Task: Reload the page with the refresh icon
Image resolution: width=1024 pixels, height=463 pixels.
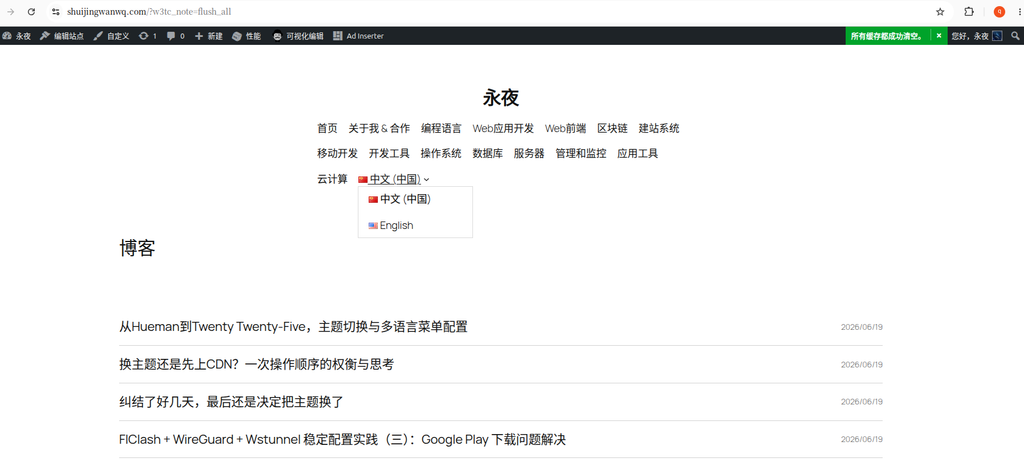Action: click(x=31, y=12)
